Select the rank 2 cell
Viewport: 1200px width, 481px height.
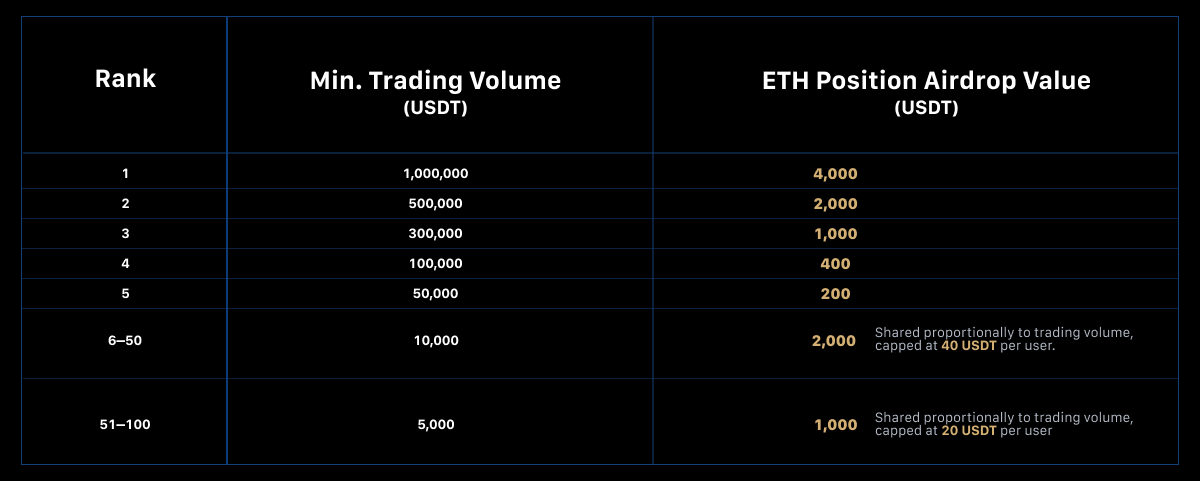[x=125, y=203]
